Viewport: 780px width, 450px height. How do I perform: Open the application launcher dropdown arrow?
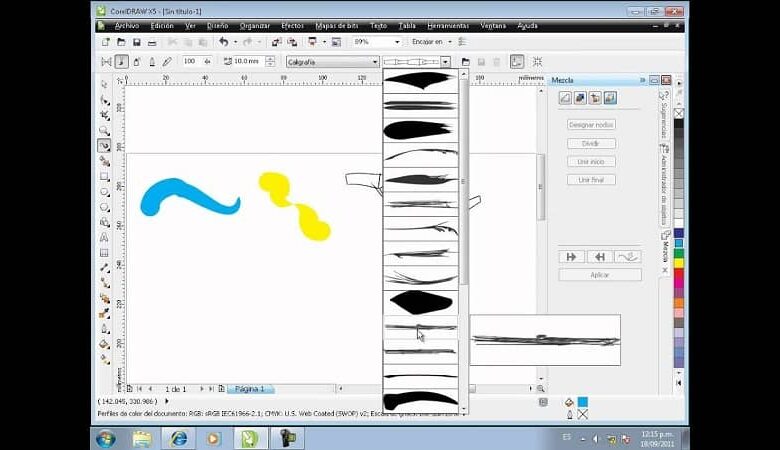(324, 42)
